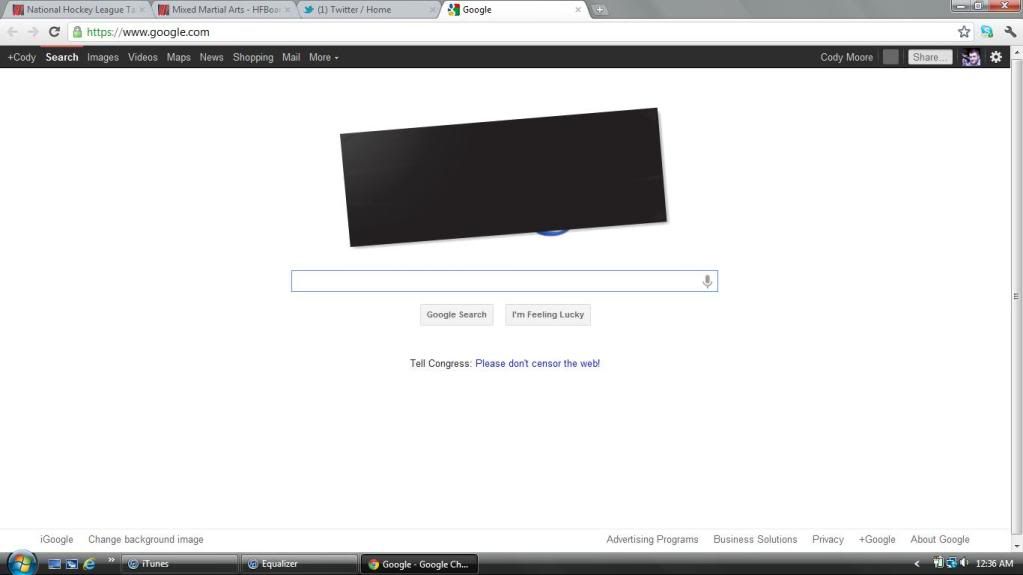Open Please don't censor the web link

tap(538, 364)
